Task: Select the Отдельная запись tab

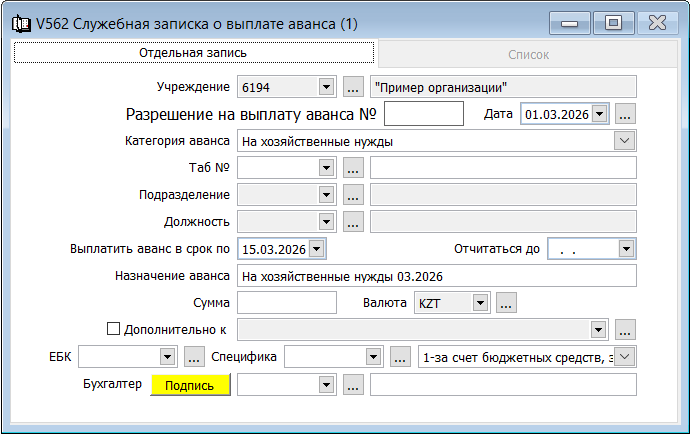Action: [193, 53]
